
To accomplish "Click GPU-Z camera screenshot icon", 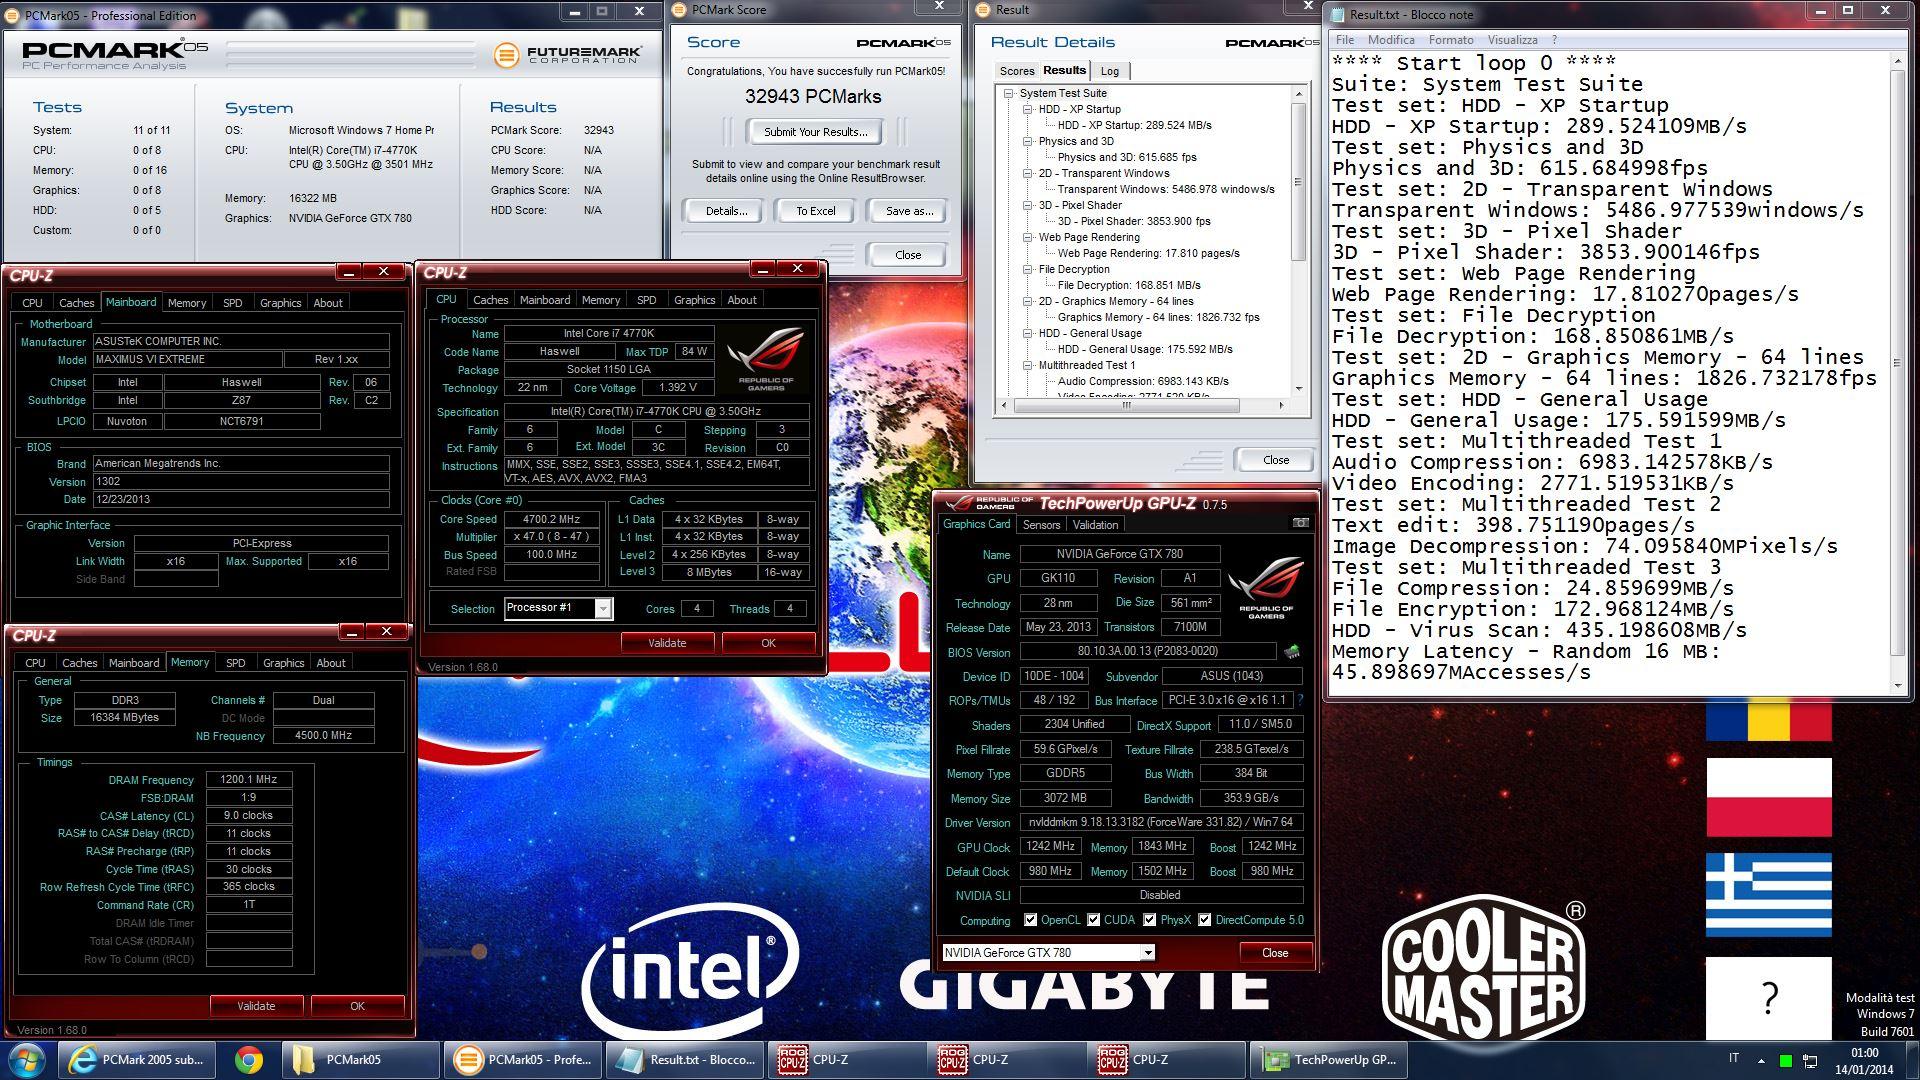I will (1300, 523).
